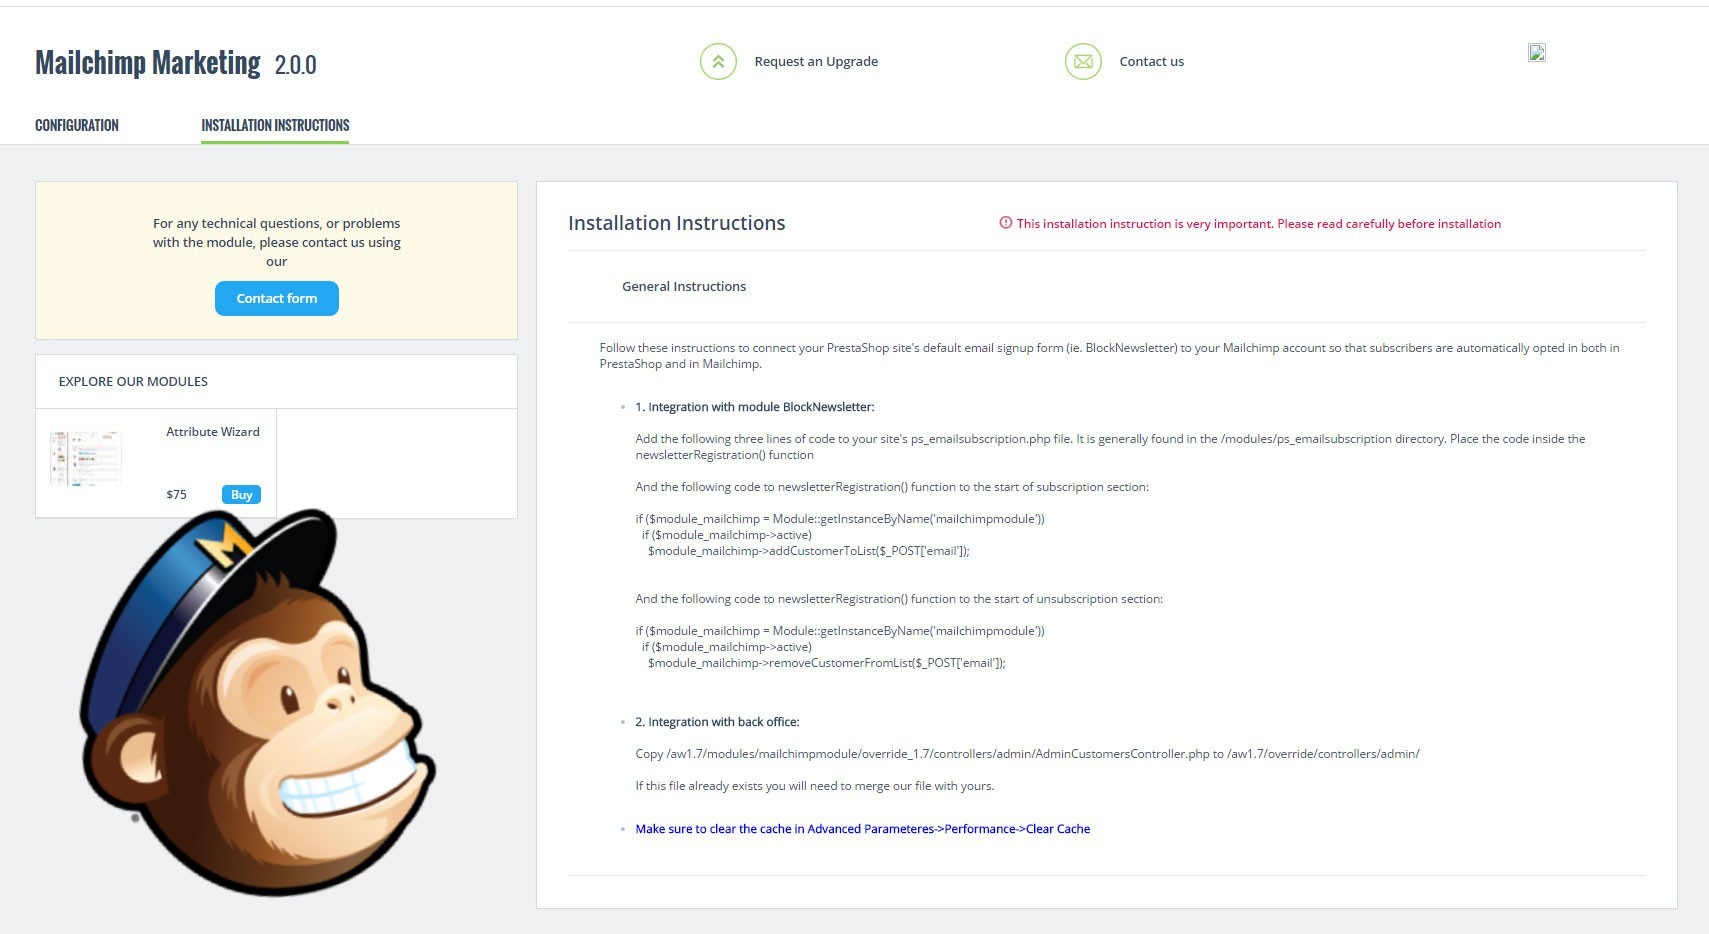Click the broken image icon at top right
The image size is (1709, 934).
pyautogui.click(x=1537, y=53)
